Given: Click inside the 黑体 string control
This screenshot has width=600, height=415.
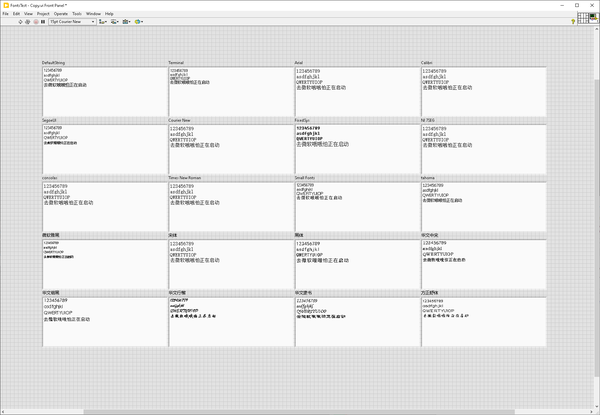Looking at the screenshot, I should pos(357,264).
